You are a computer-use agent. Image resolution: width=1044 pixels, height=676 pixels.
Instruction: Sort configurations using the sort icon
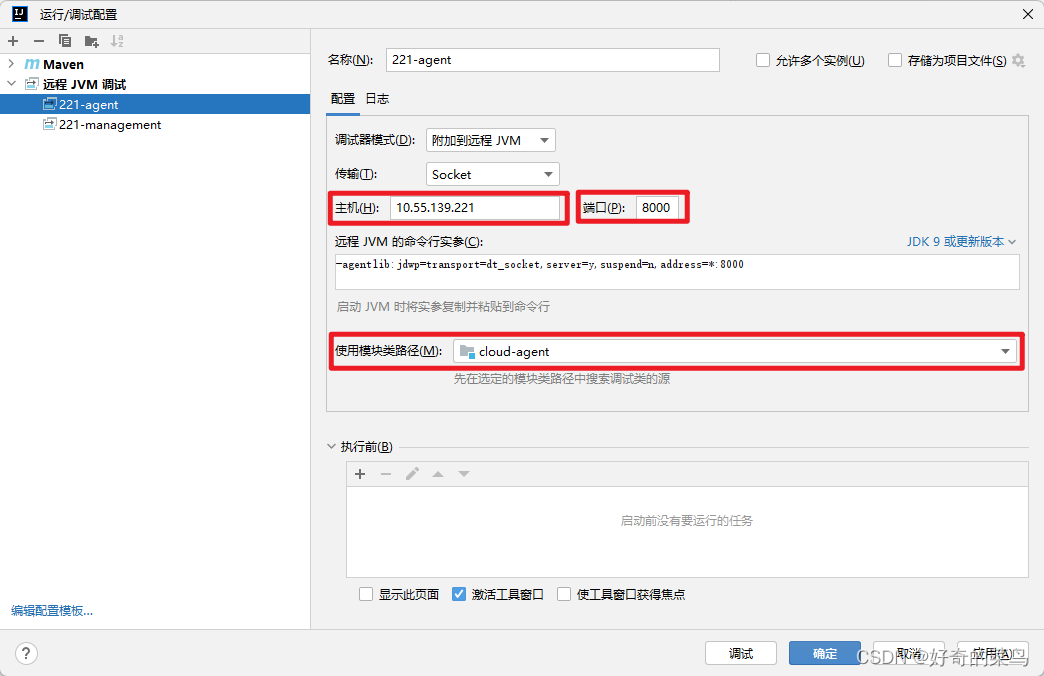pos(117,41)
